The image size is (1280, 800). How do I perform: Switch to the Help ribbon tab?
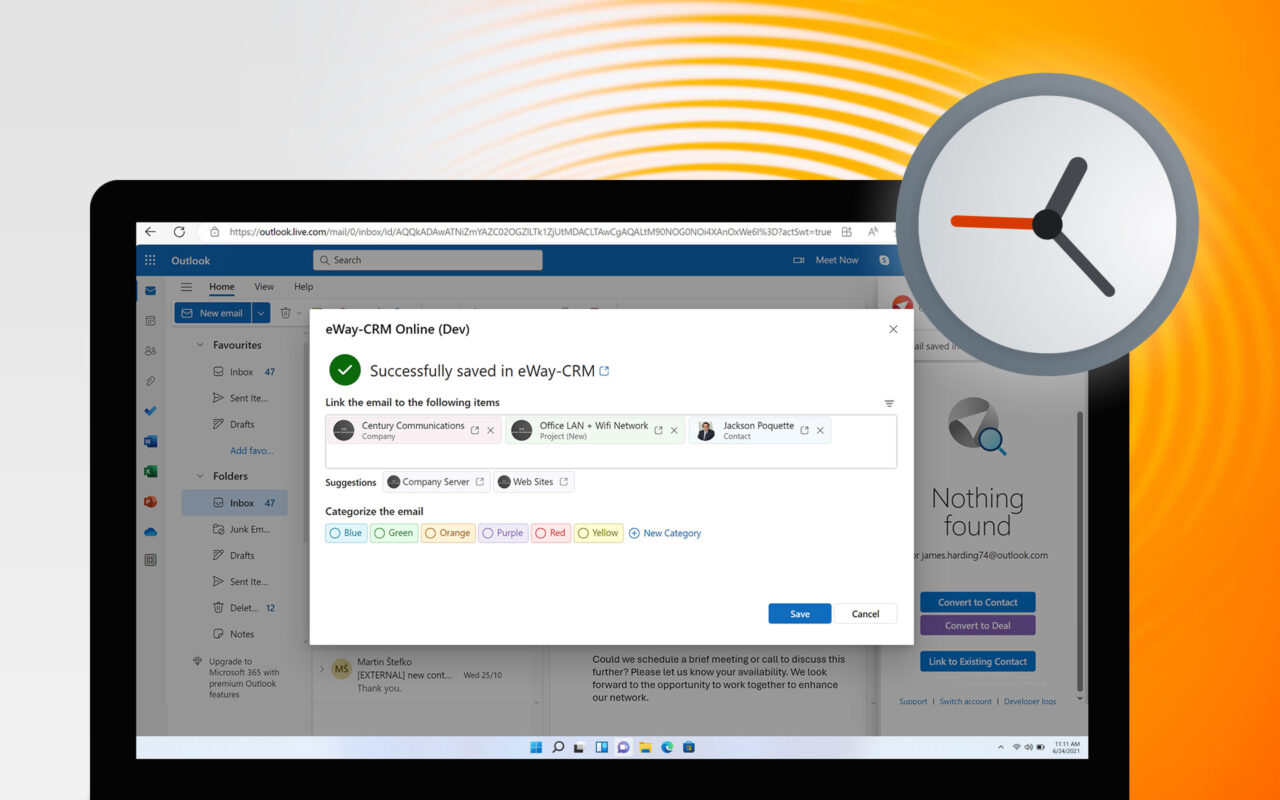pyautogui.click(x=303, y=287)
